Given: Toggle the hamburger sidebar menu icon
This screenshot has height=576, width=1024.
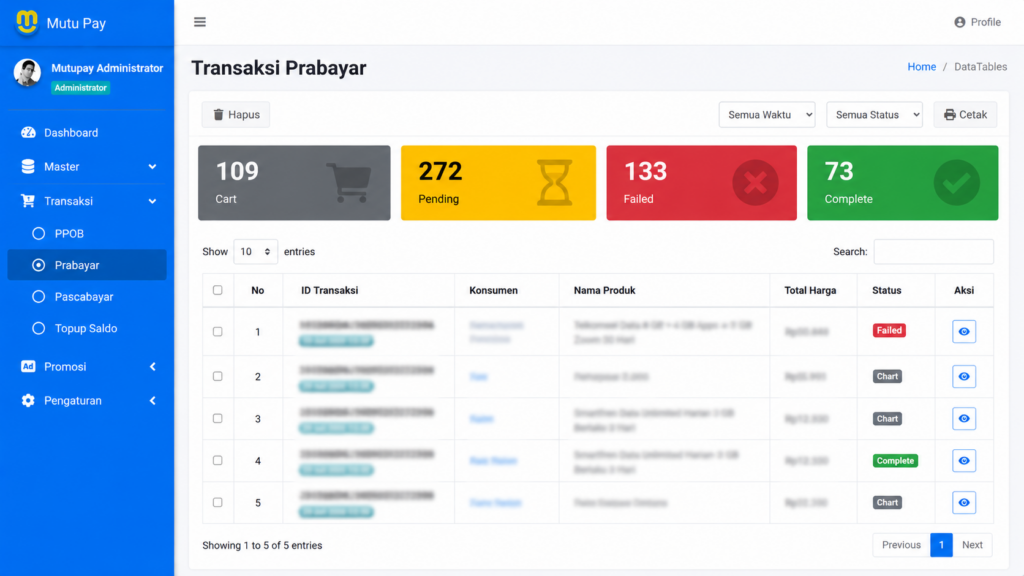Looking at the screenshot, I should 200,22.
